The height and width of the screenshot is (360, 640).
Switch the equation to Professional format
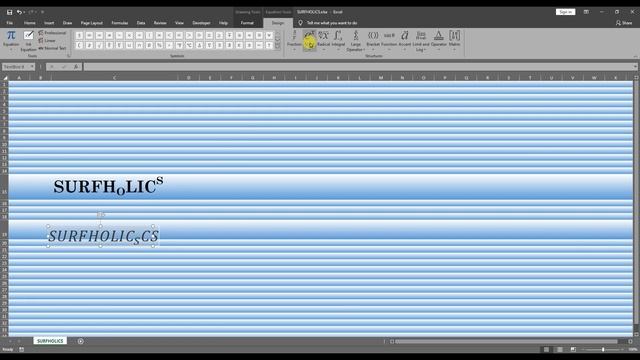(x=52, y=33)
